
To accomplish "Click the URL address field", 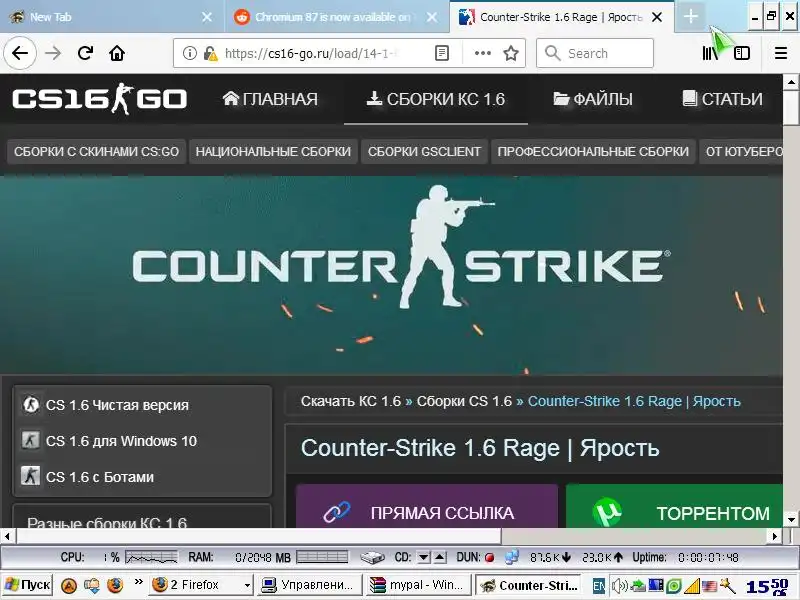I will tap(311, 53).
